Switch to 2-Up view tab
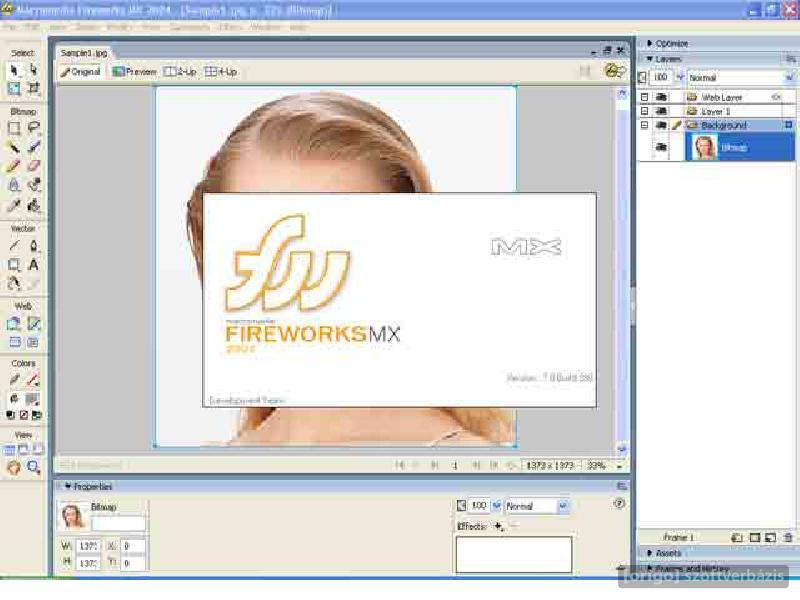The image size is (800, 600). [x=180, y=72]
